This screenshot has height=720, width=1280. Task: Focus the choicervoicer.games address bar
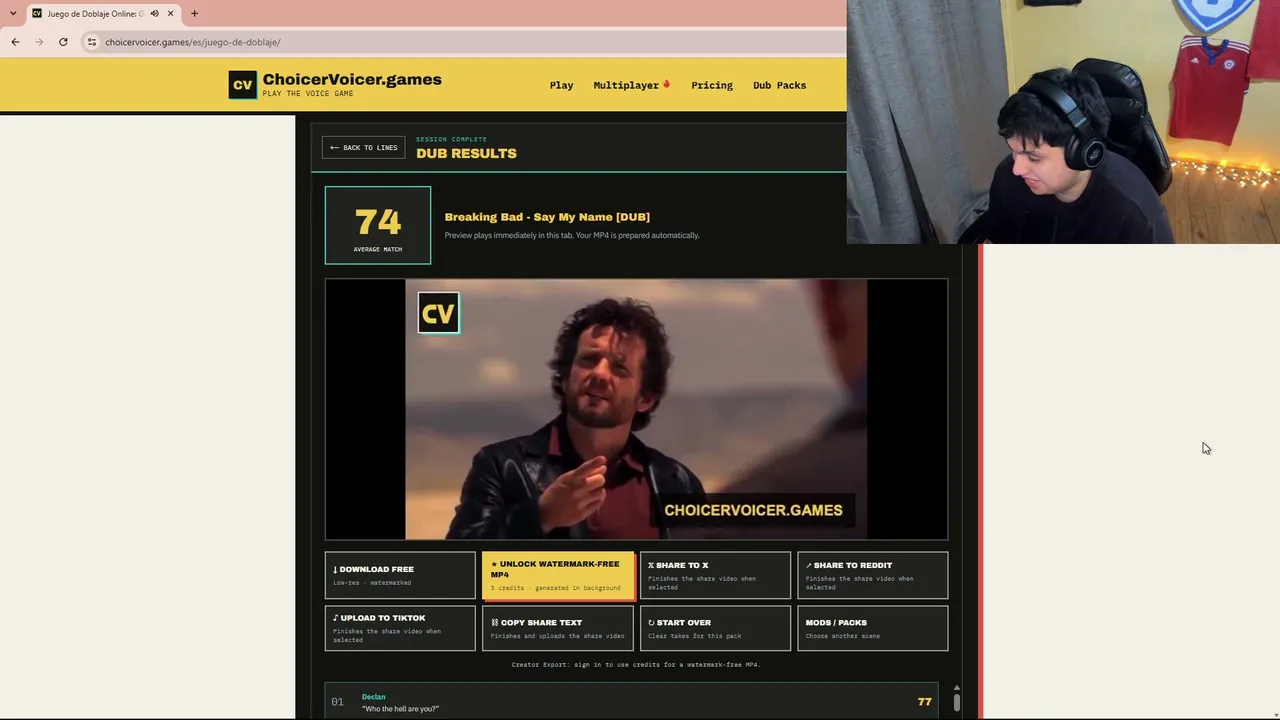[x=465, y=42]
